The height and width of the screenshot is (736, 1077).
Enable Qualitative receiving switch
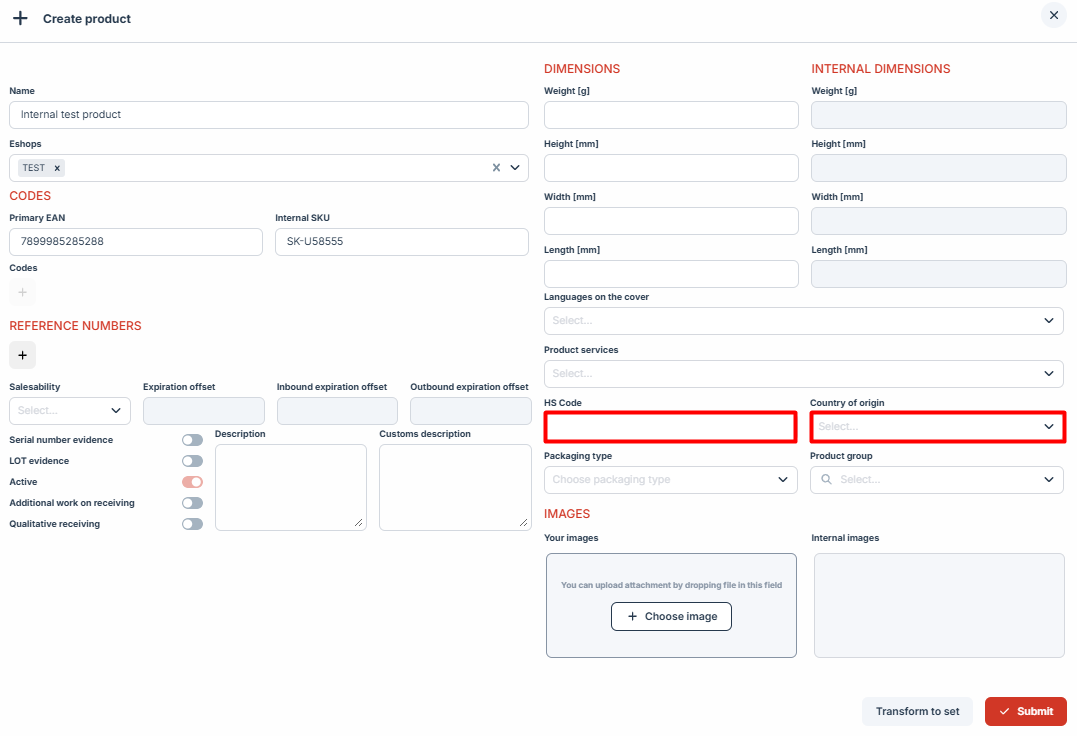[192, 524]
